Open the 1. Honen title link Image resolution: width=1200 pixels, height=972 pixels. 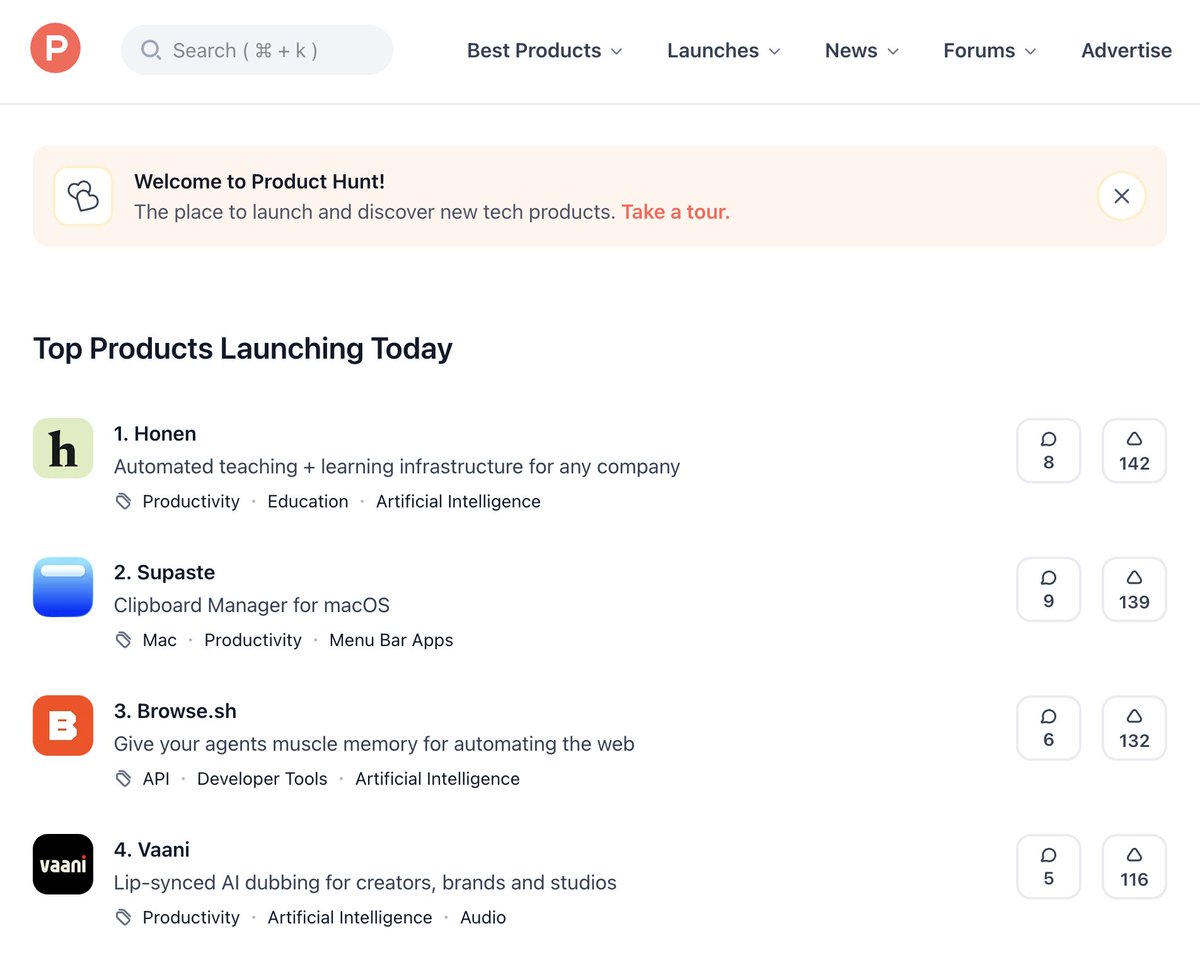pyautogui.click(x=155, y=433)
